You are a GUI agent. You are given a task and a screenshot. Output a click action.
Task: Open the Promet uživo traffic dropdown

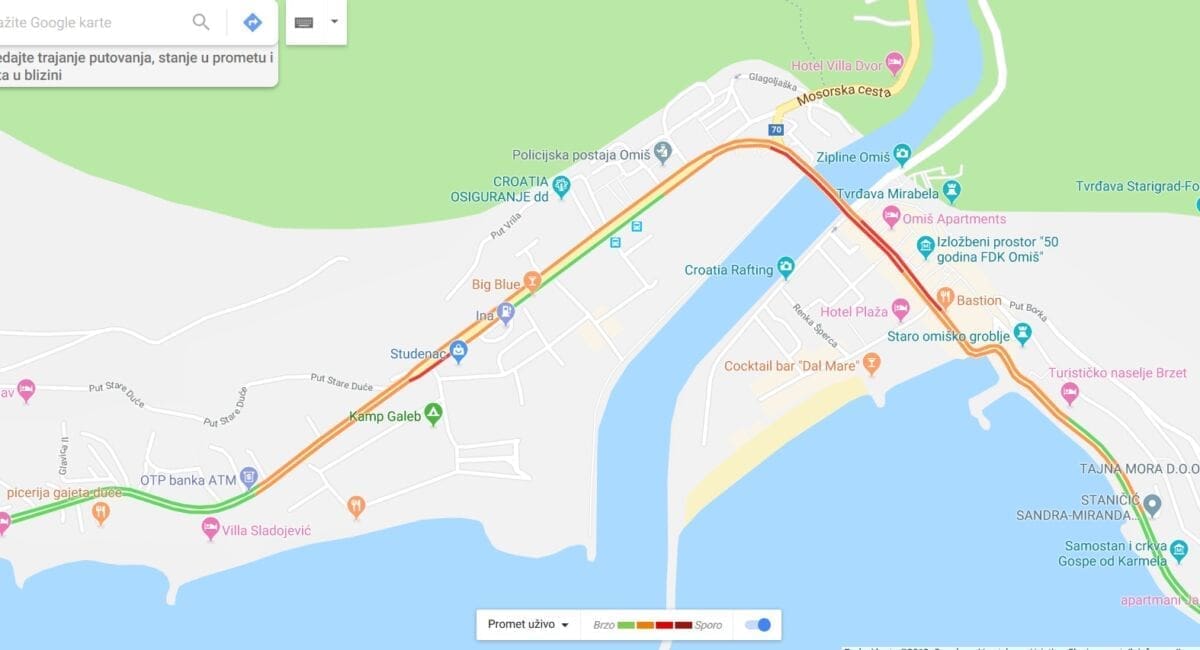pos(528,625)
